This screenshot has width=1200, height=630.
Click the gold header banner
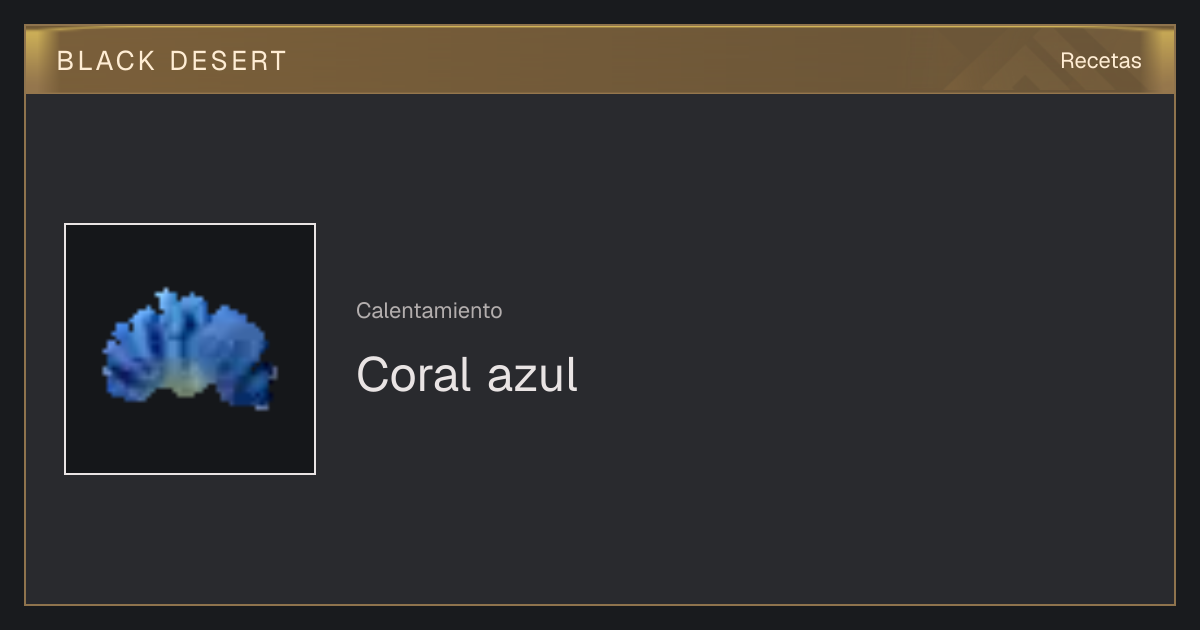coord(600,60)
